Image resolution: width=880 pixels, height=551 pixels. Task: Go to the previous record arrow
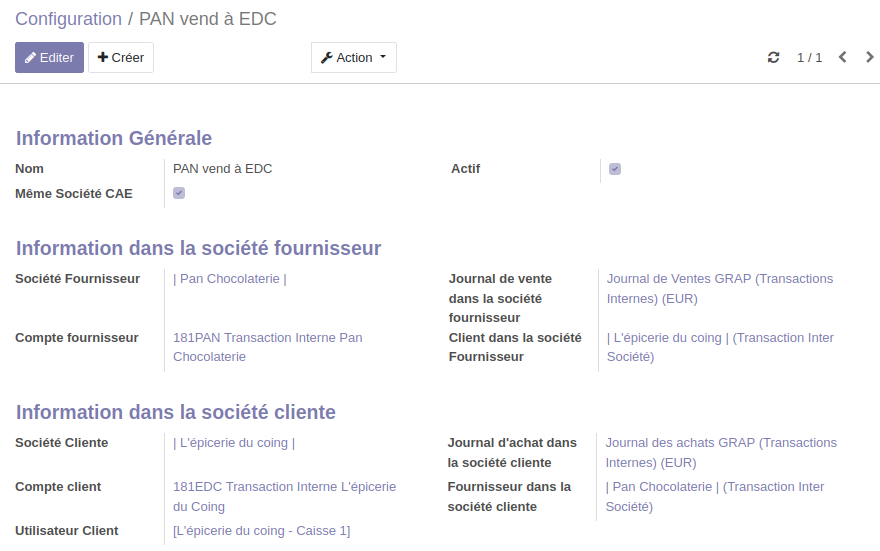842,58
